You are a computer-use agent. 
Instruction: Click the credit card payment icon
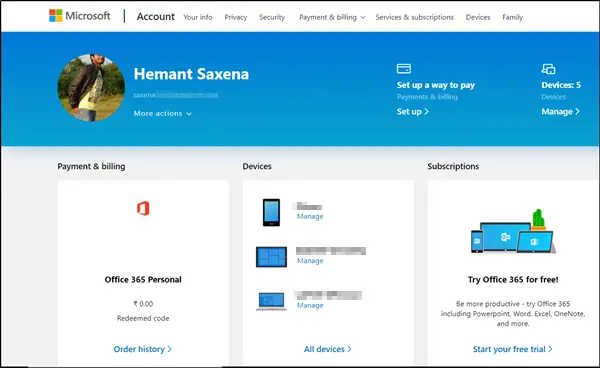click(404, 68)
